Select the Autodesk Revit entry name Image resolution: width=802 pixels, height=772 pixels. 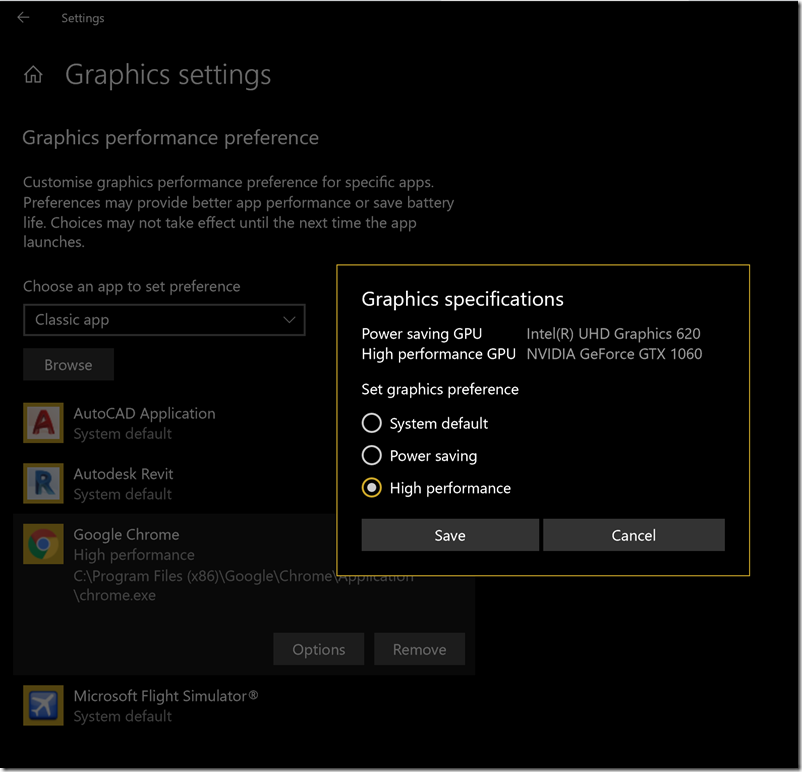click(123, 474)
